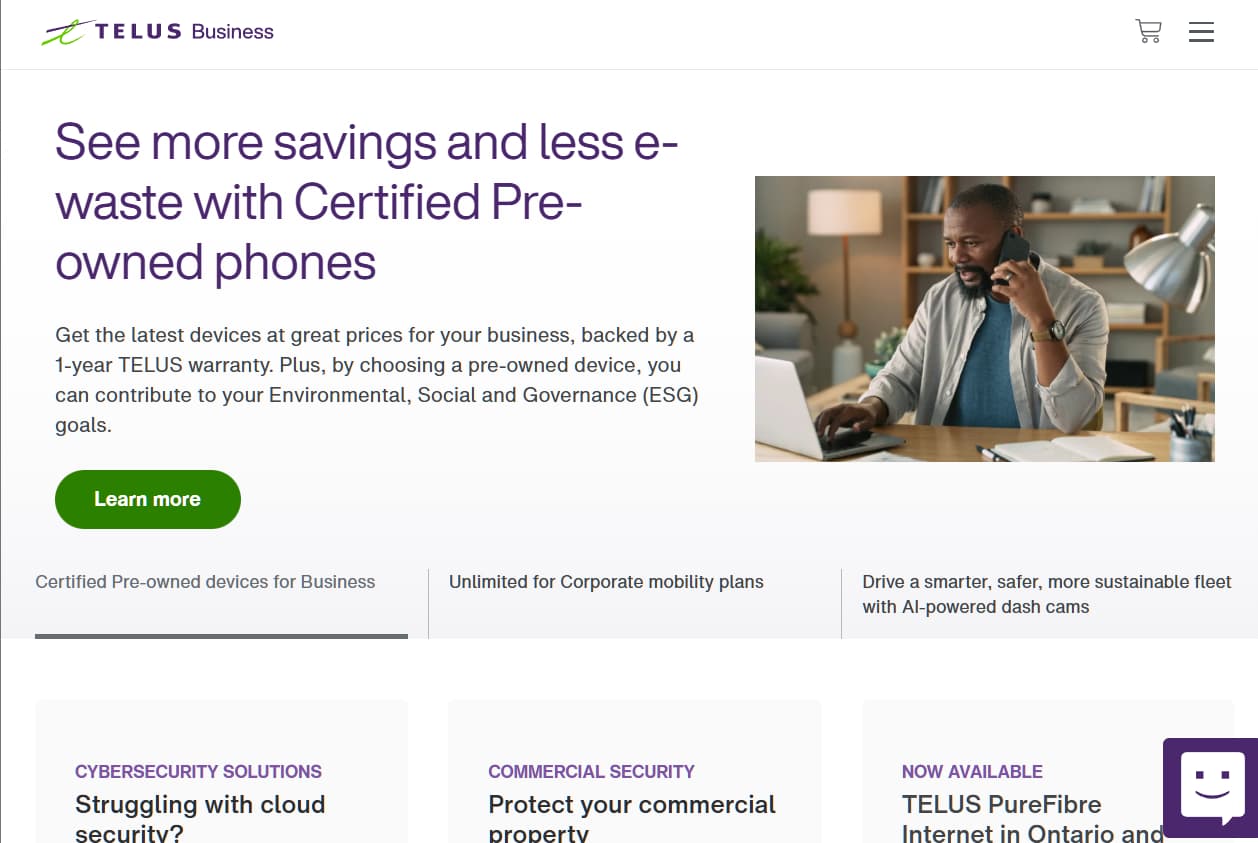Show the AI-powered dash cams slide tab
Image resolution: width=1258 pixels, height=843 pixels.
tap(1046, 594)
